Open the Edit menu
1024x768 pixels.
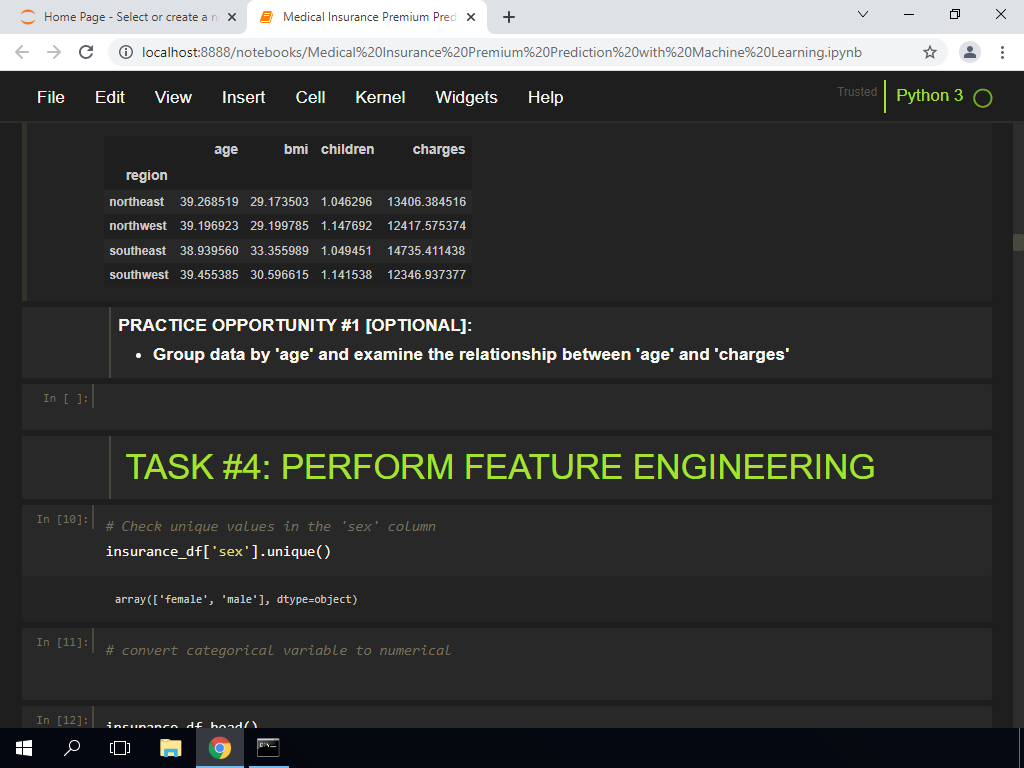tap(110, 97)
